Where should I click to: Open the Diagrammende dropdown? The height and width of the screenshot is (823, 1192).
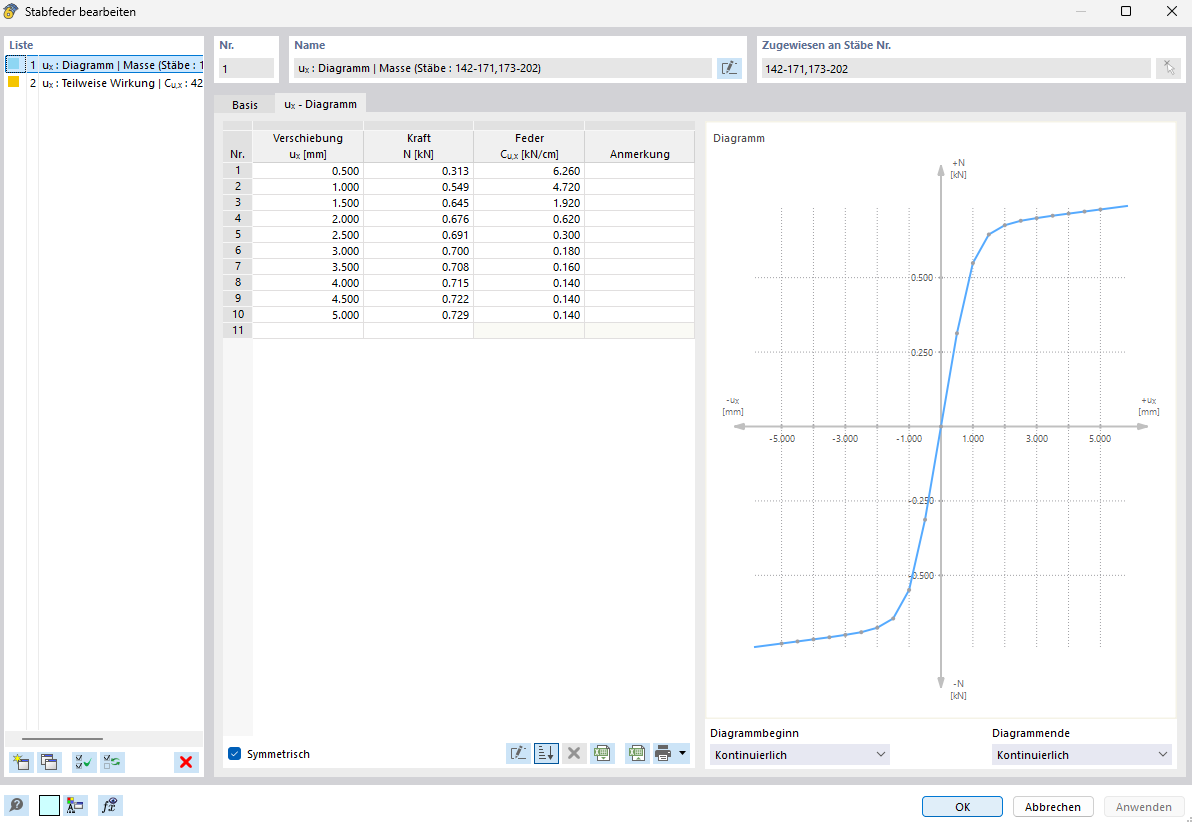(1081, 755)
